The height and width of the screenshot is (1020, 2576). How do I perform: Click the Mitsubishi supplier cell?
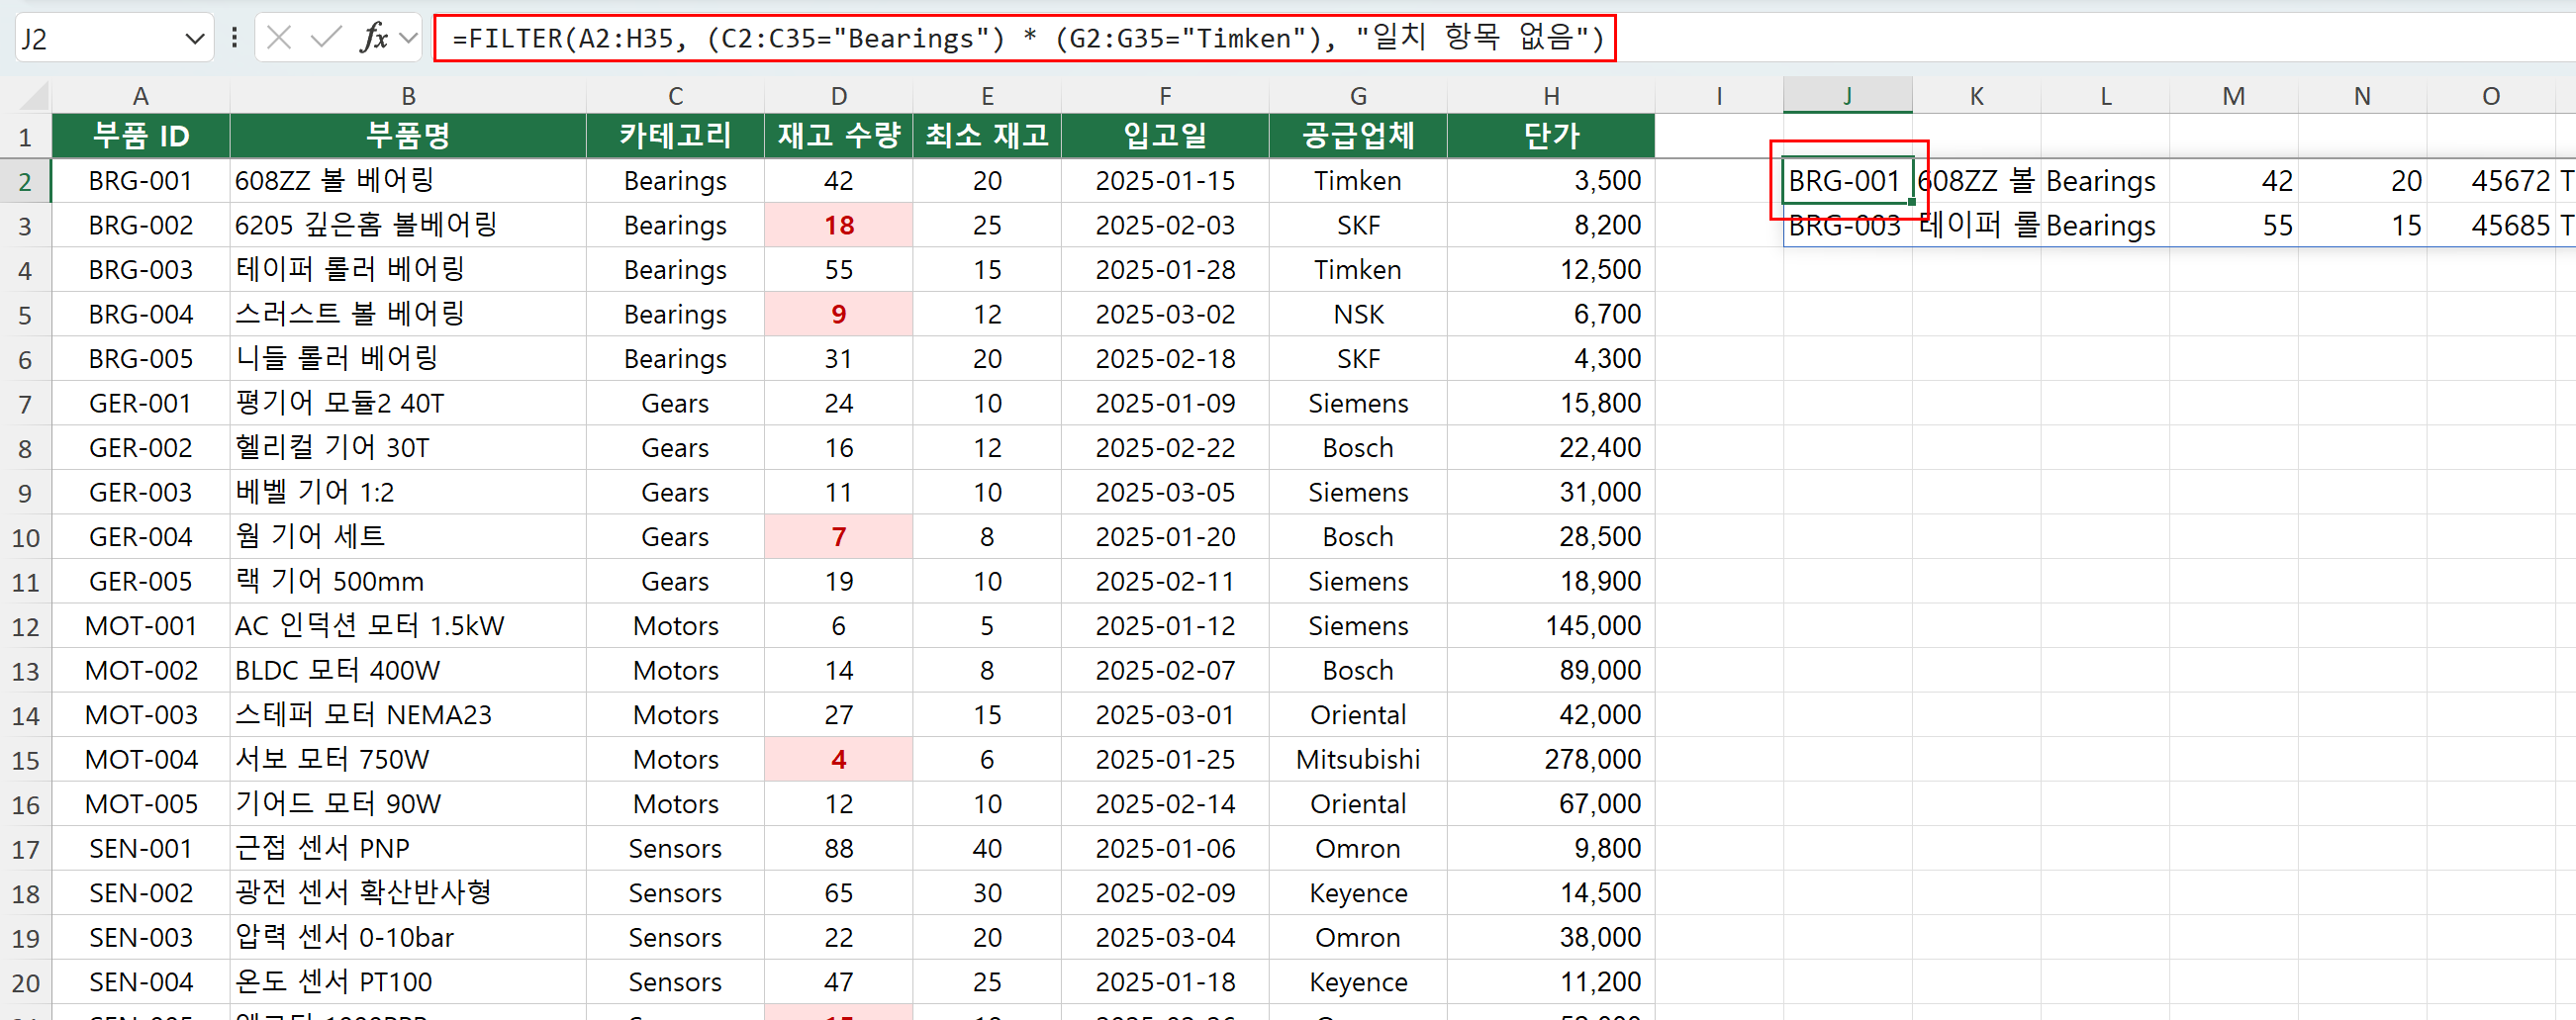click(1358, 760)
